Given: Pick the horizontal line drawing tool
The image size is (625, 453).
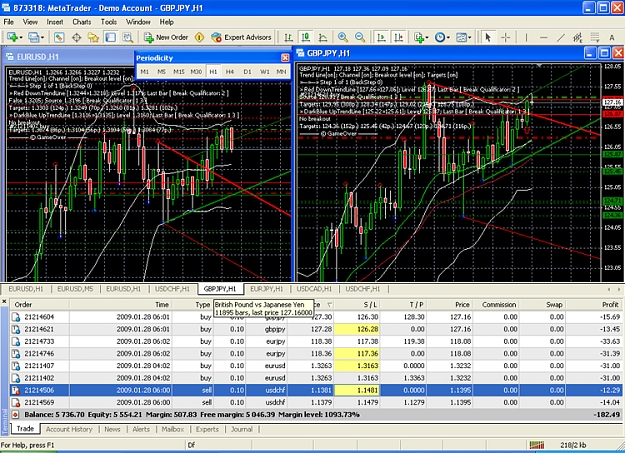Looking at the screenshot, I should coord(543,37).
